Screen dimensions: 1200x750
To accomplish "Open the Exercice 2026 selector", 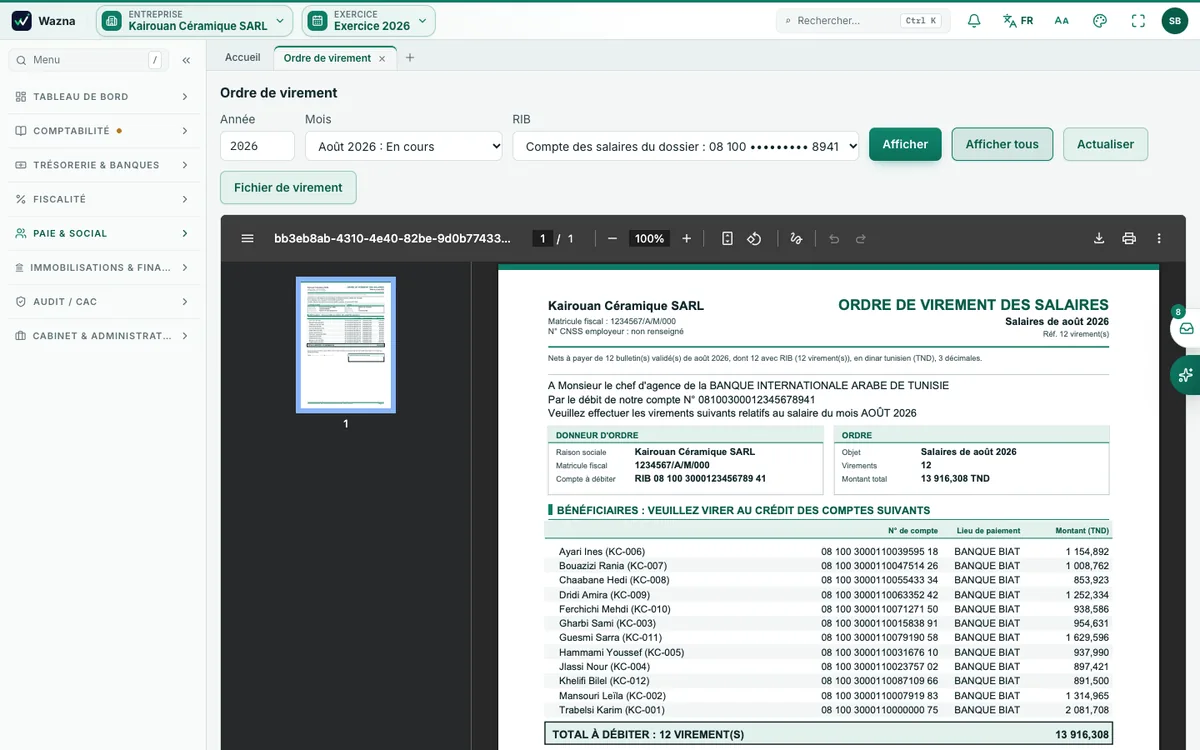I will (369, 20).
